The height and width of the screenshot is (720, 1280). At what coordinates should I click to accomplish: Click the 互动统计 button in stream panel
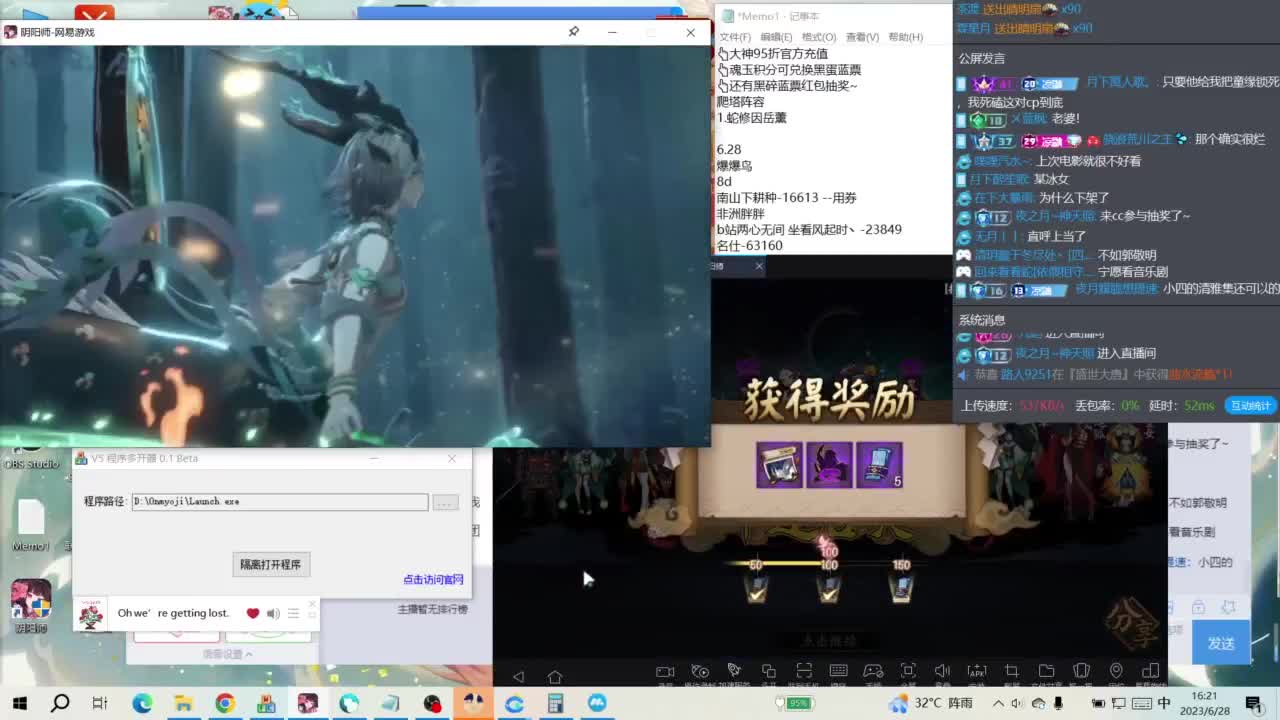click(1250, 405)
